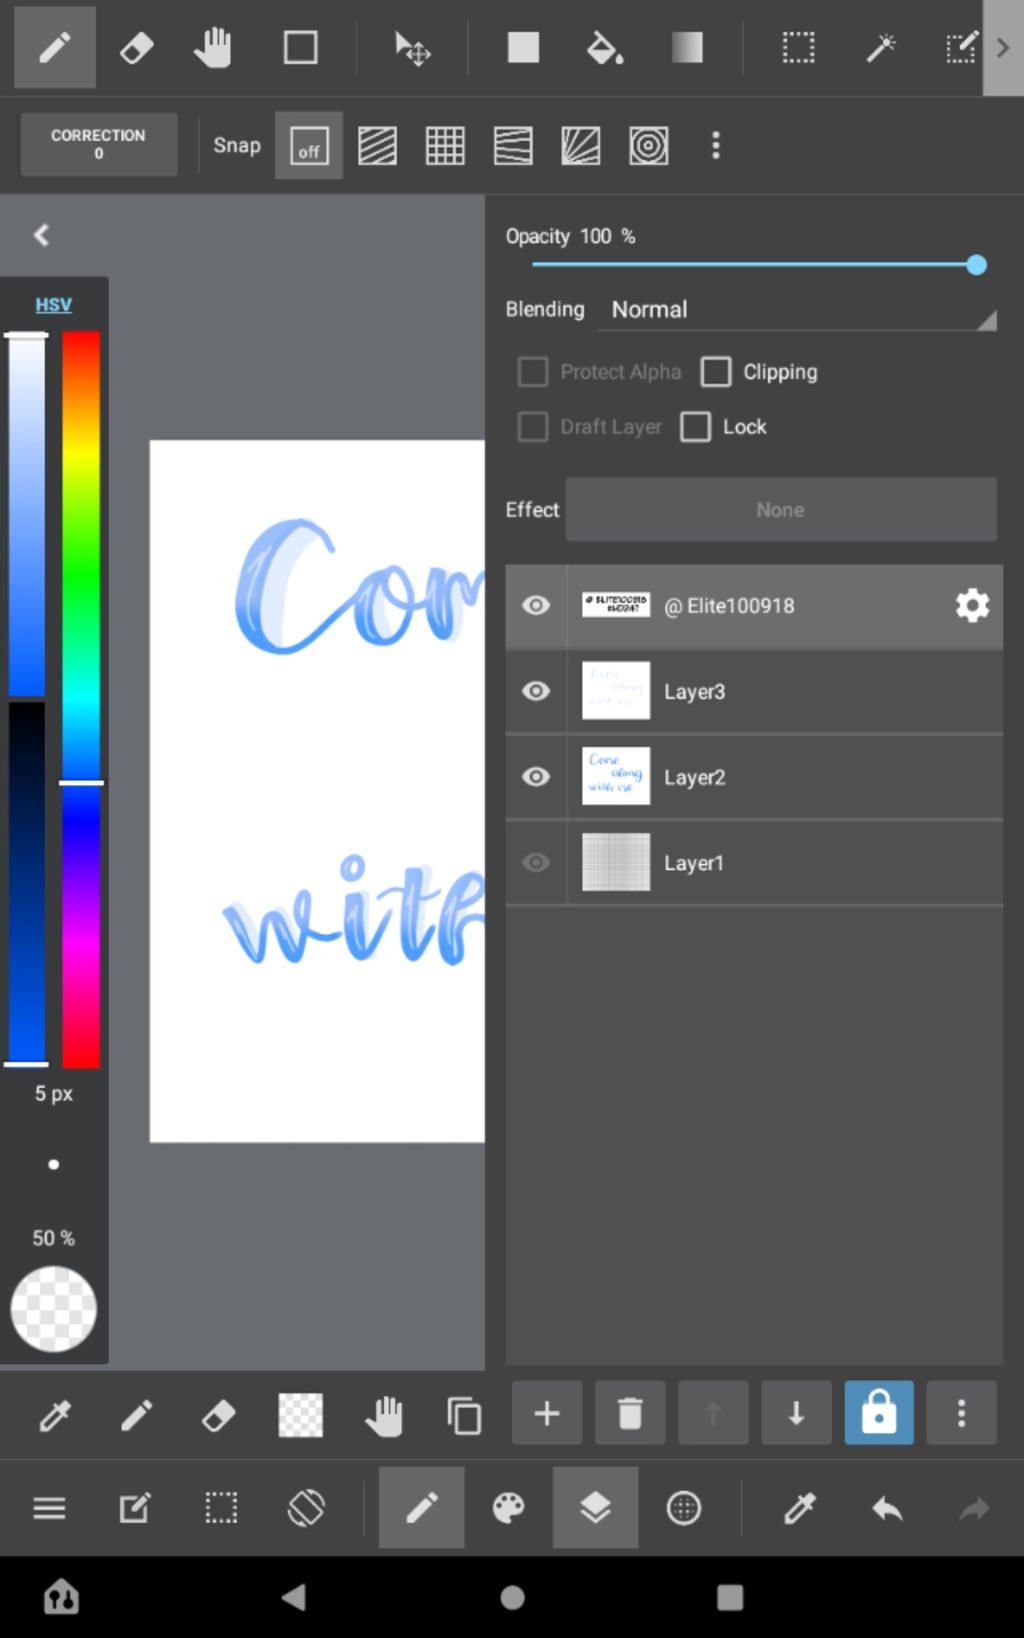1024x1638 pixels.
Task: Select the Brush tool in top toolbar
Action: click(x=55, y=47)
